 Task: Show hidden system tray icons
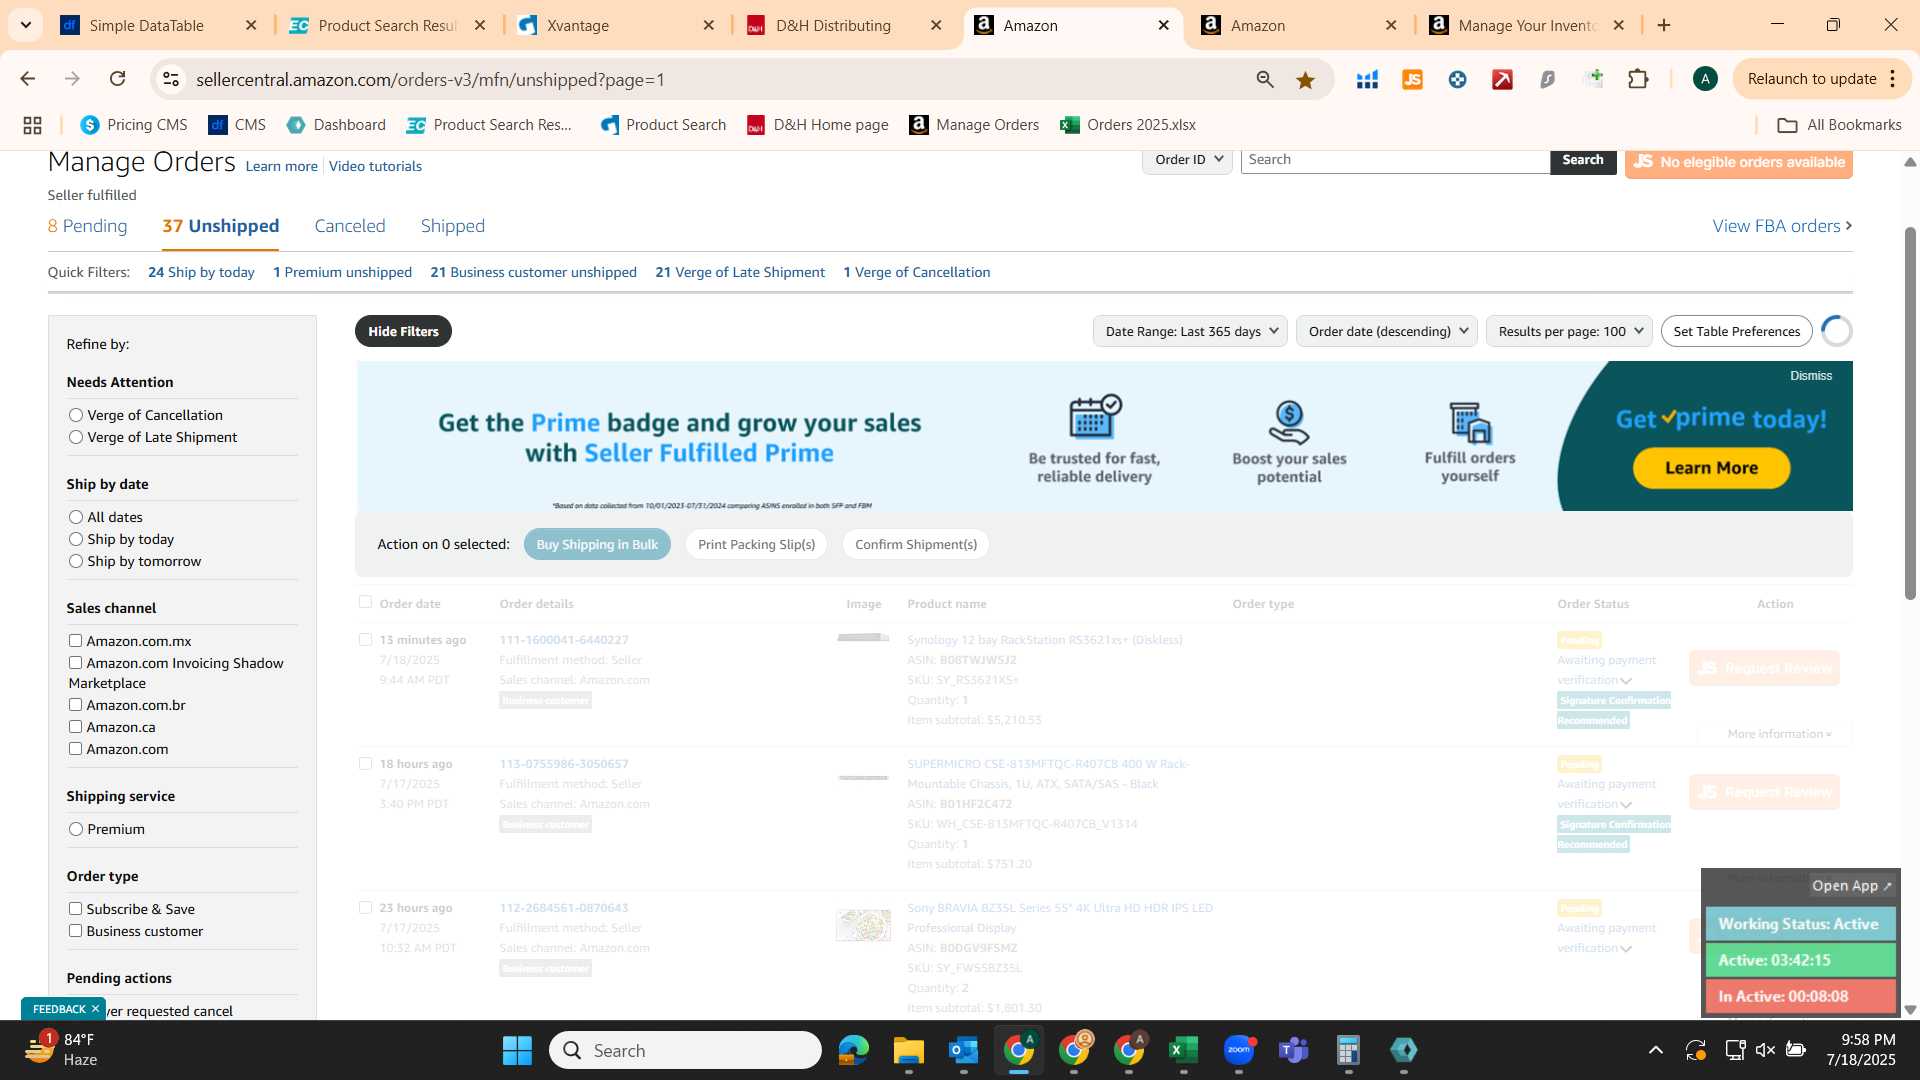[x=1655, y=1050]
